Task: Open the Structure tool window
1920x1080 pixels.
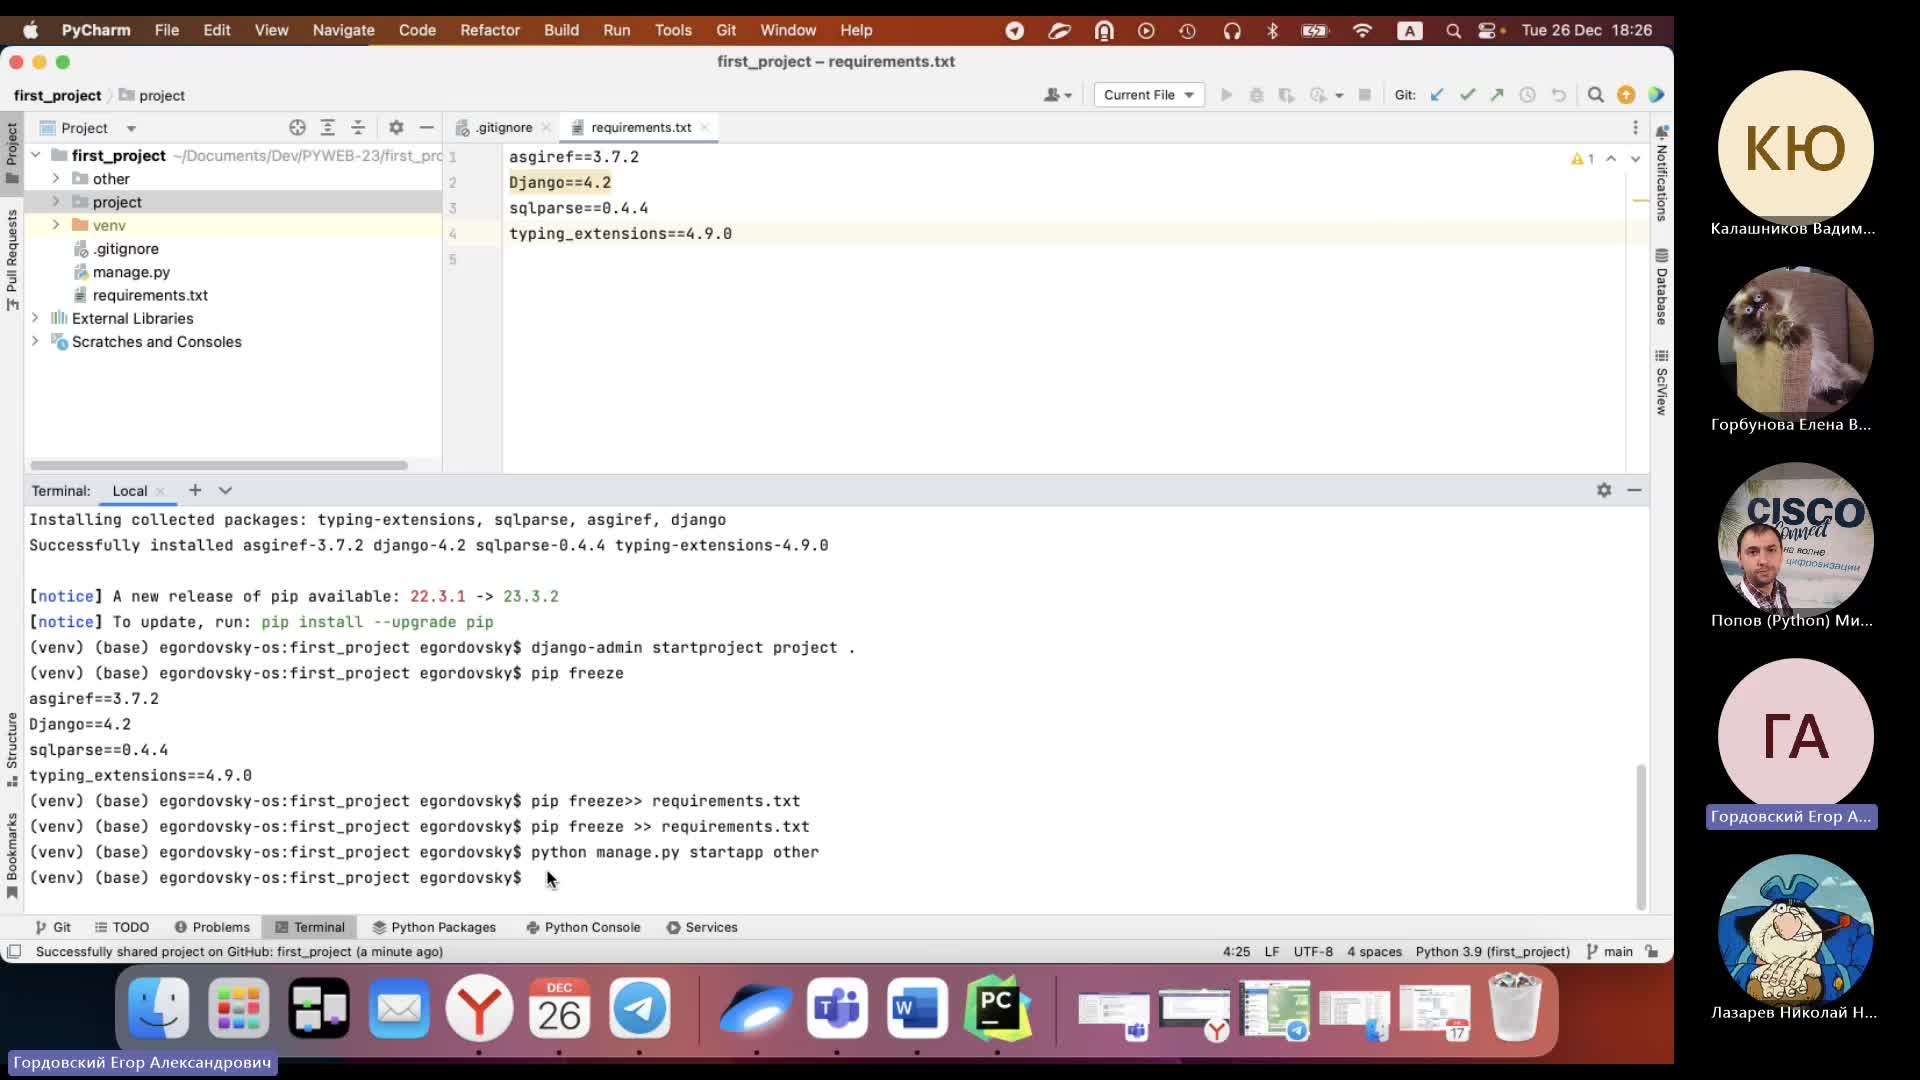Action: 12,749
